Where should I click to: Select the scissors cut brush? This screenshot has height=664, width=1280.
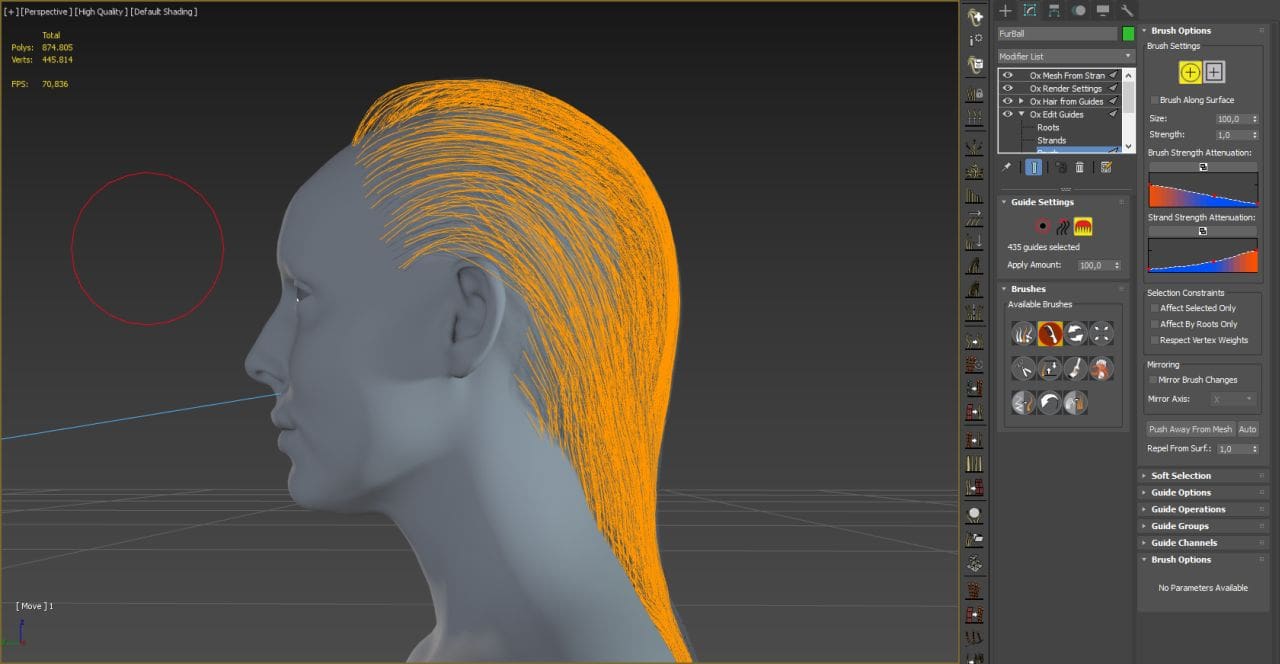click(x=1023, y=369)
